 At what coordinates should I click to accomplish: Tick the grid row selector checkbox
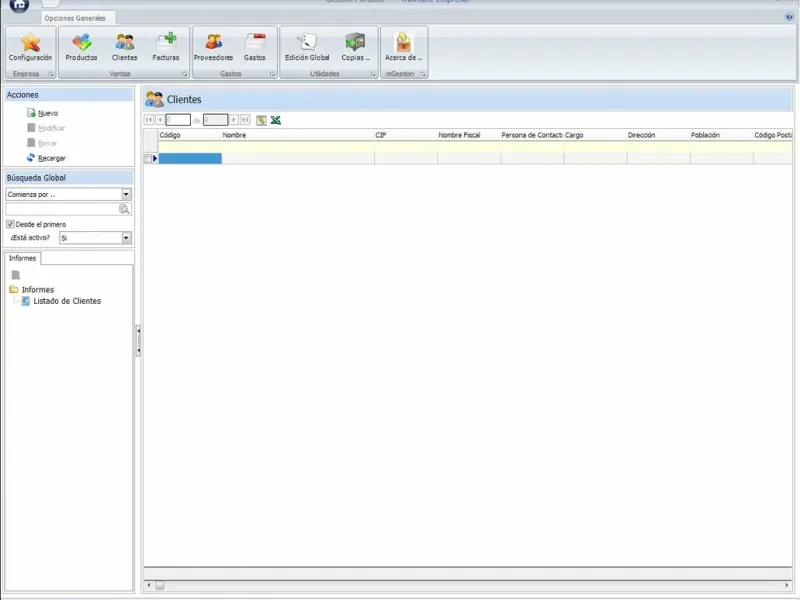coord(148,159)
